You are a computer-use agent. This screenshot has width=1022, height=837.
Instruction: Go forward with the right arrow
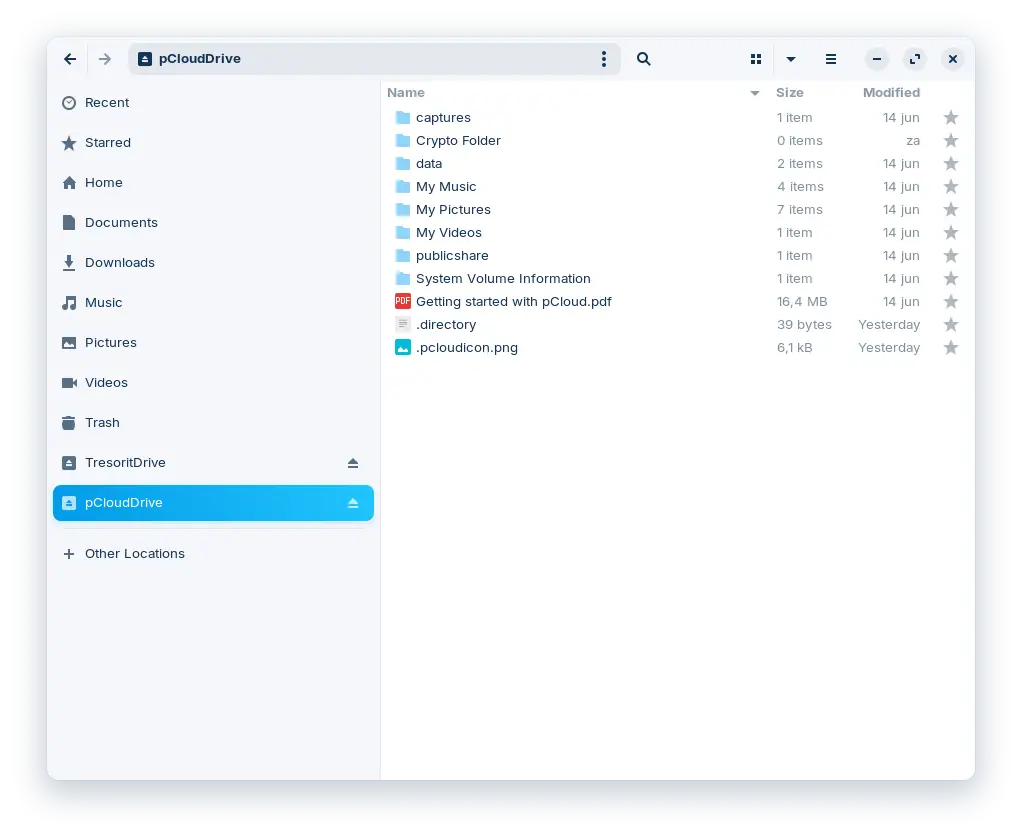[105, 59]
